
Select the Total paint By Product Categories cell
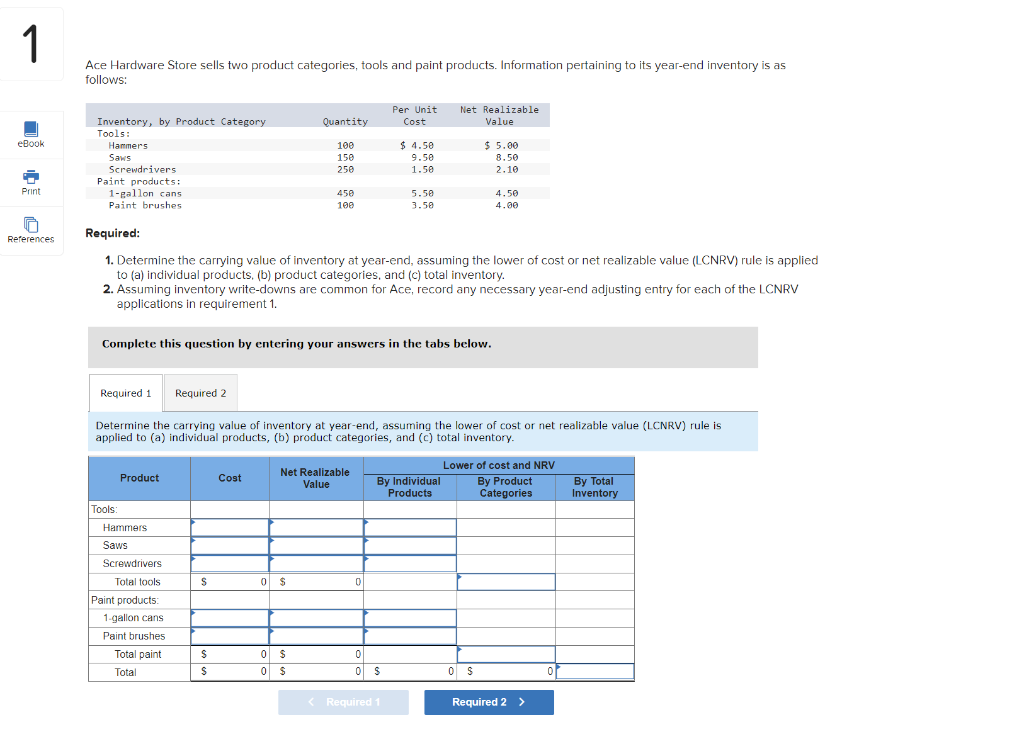coord(506,654)
